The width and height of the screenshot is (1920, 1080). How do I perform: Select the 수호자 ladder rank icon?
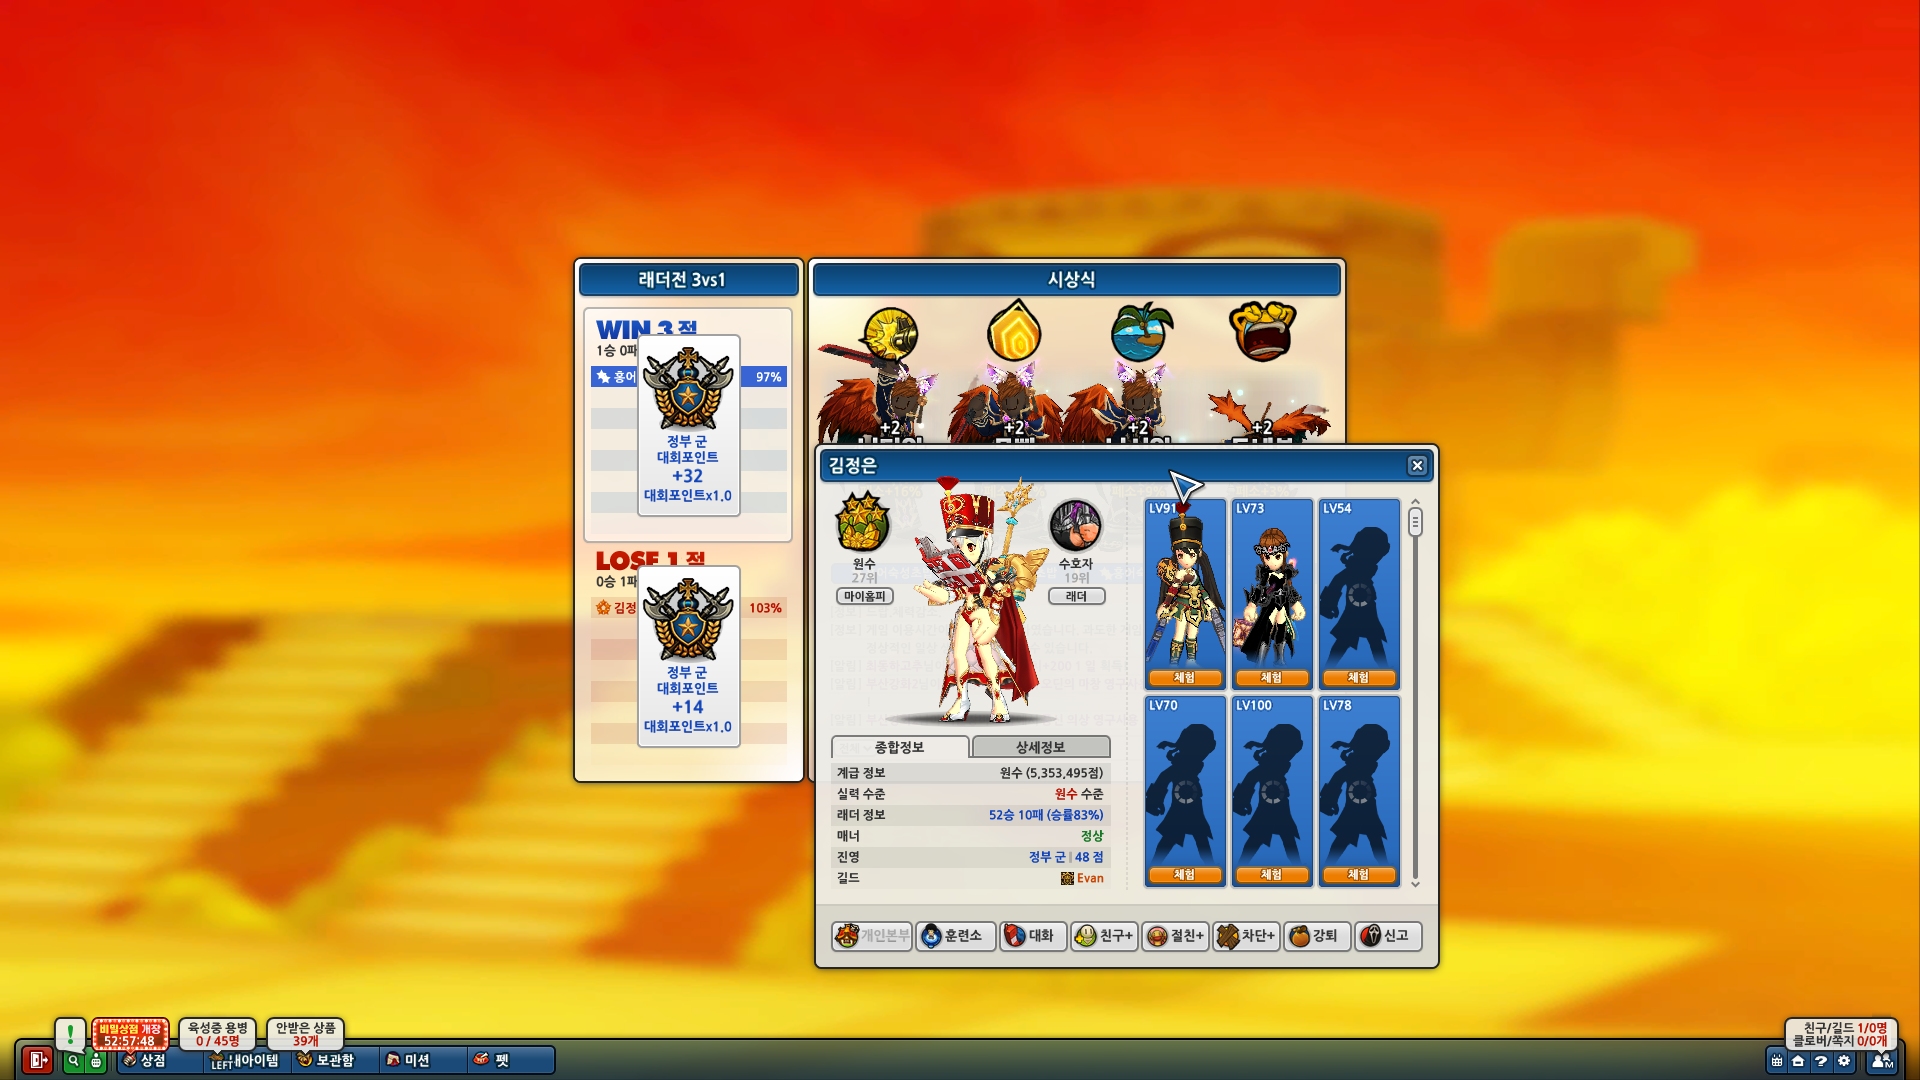(x=1076, y=525)
